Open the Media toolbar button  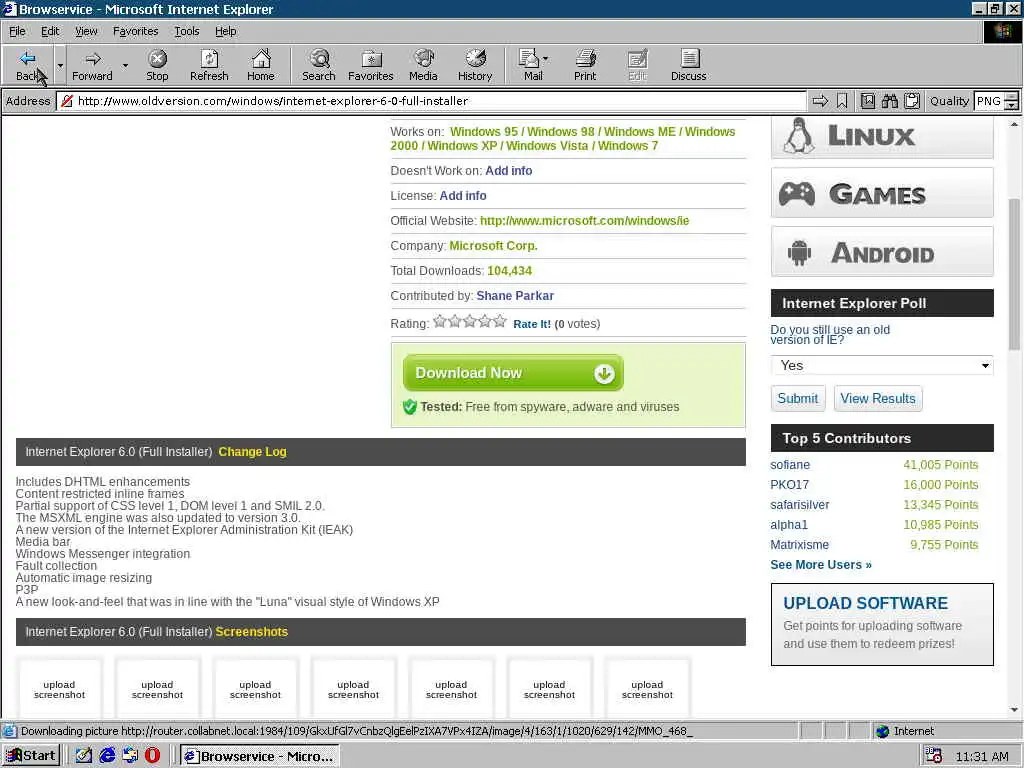click(x=423, y=65)
